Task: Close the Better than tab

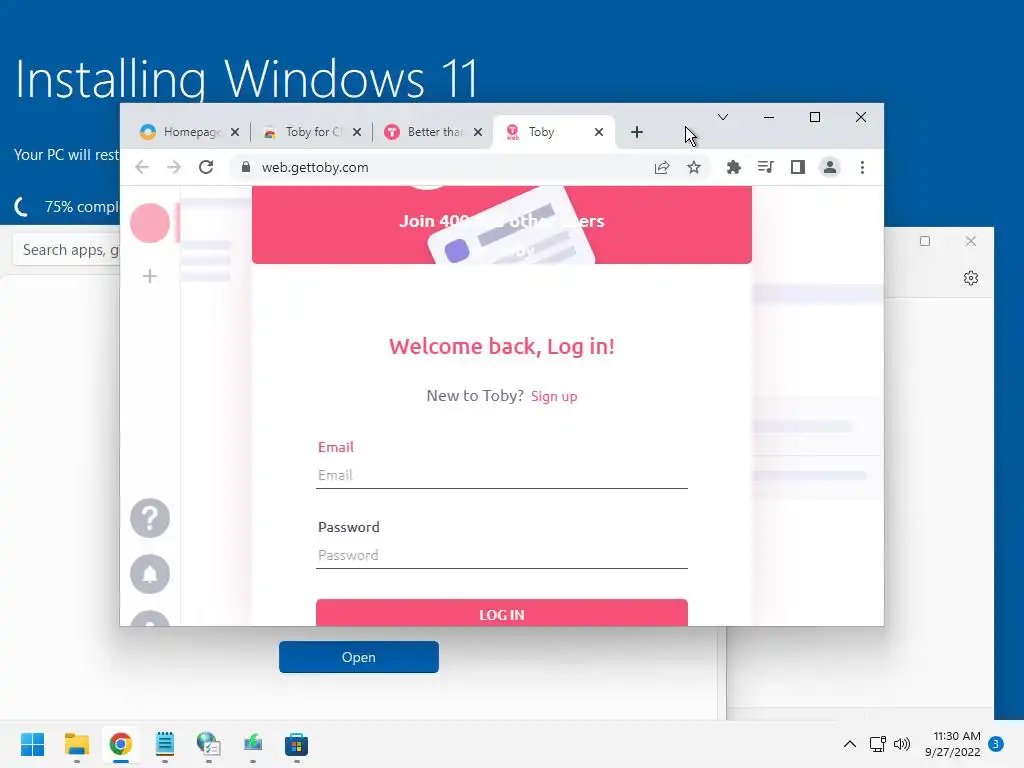Action: point(478,132)
